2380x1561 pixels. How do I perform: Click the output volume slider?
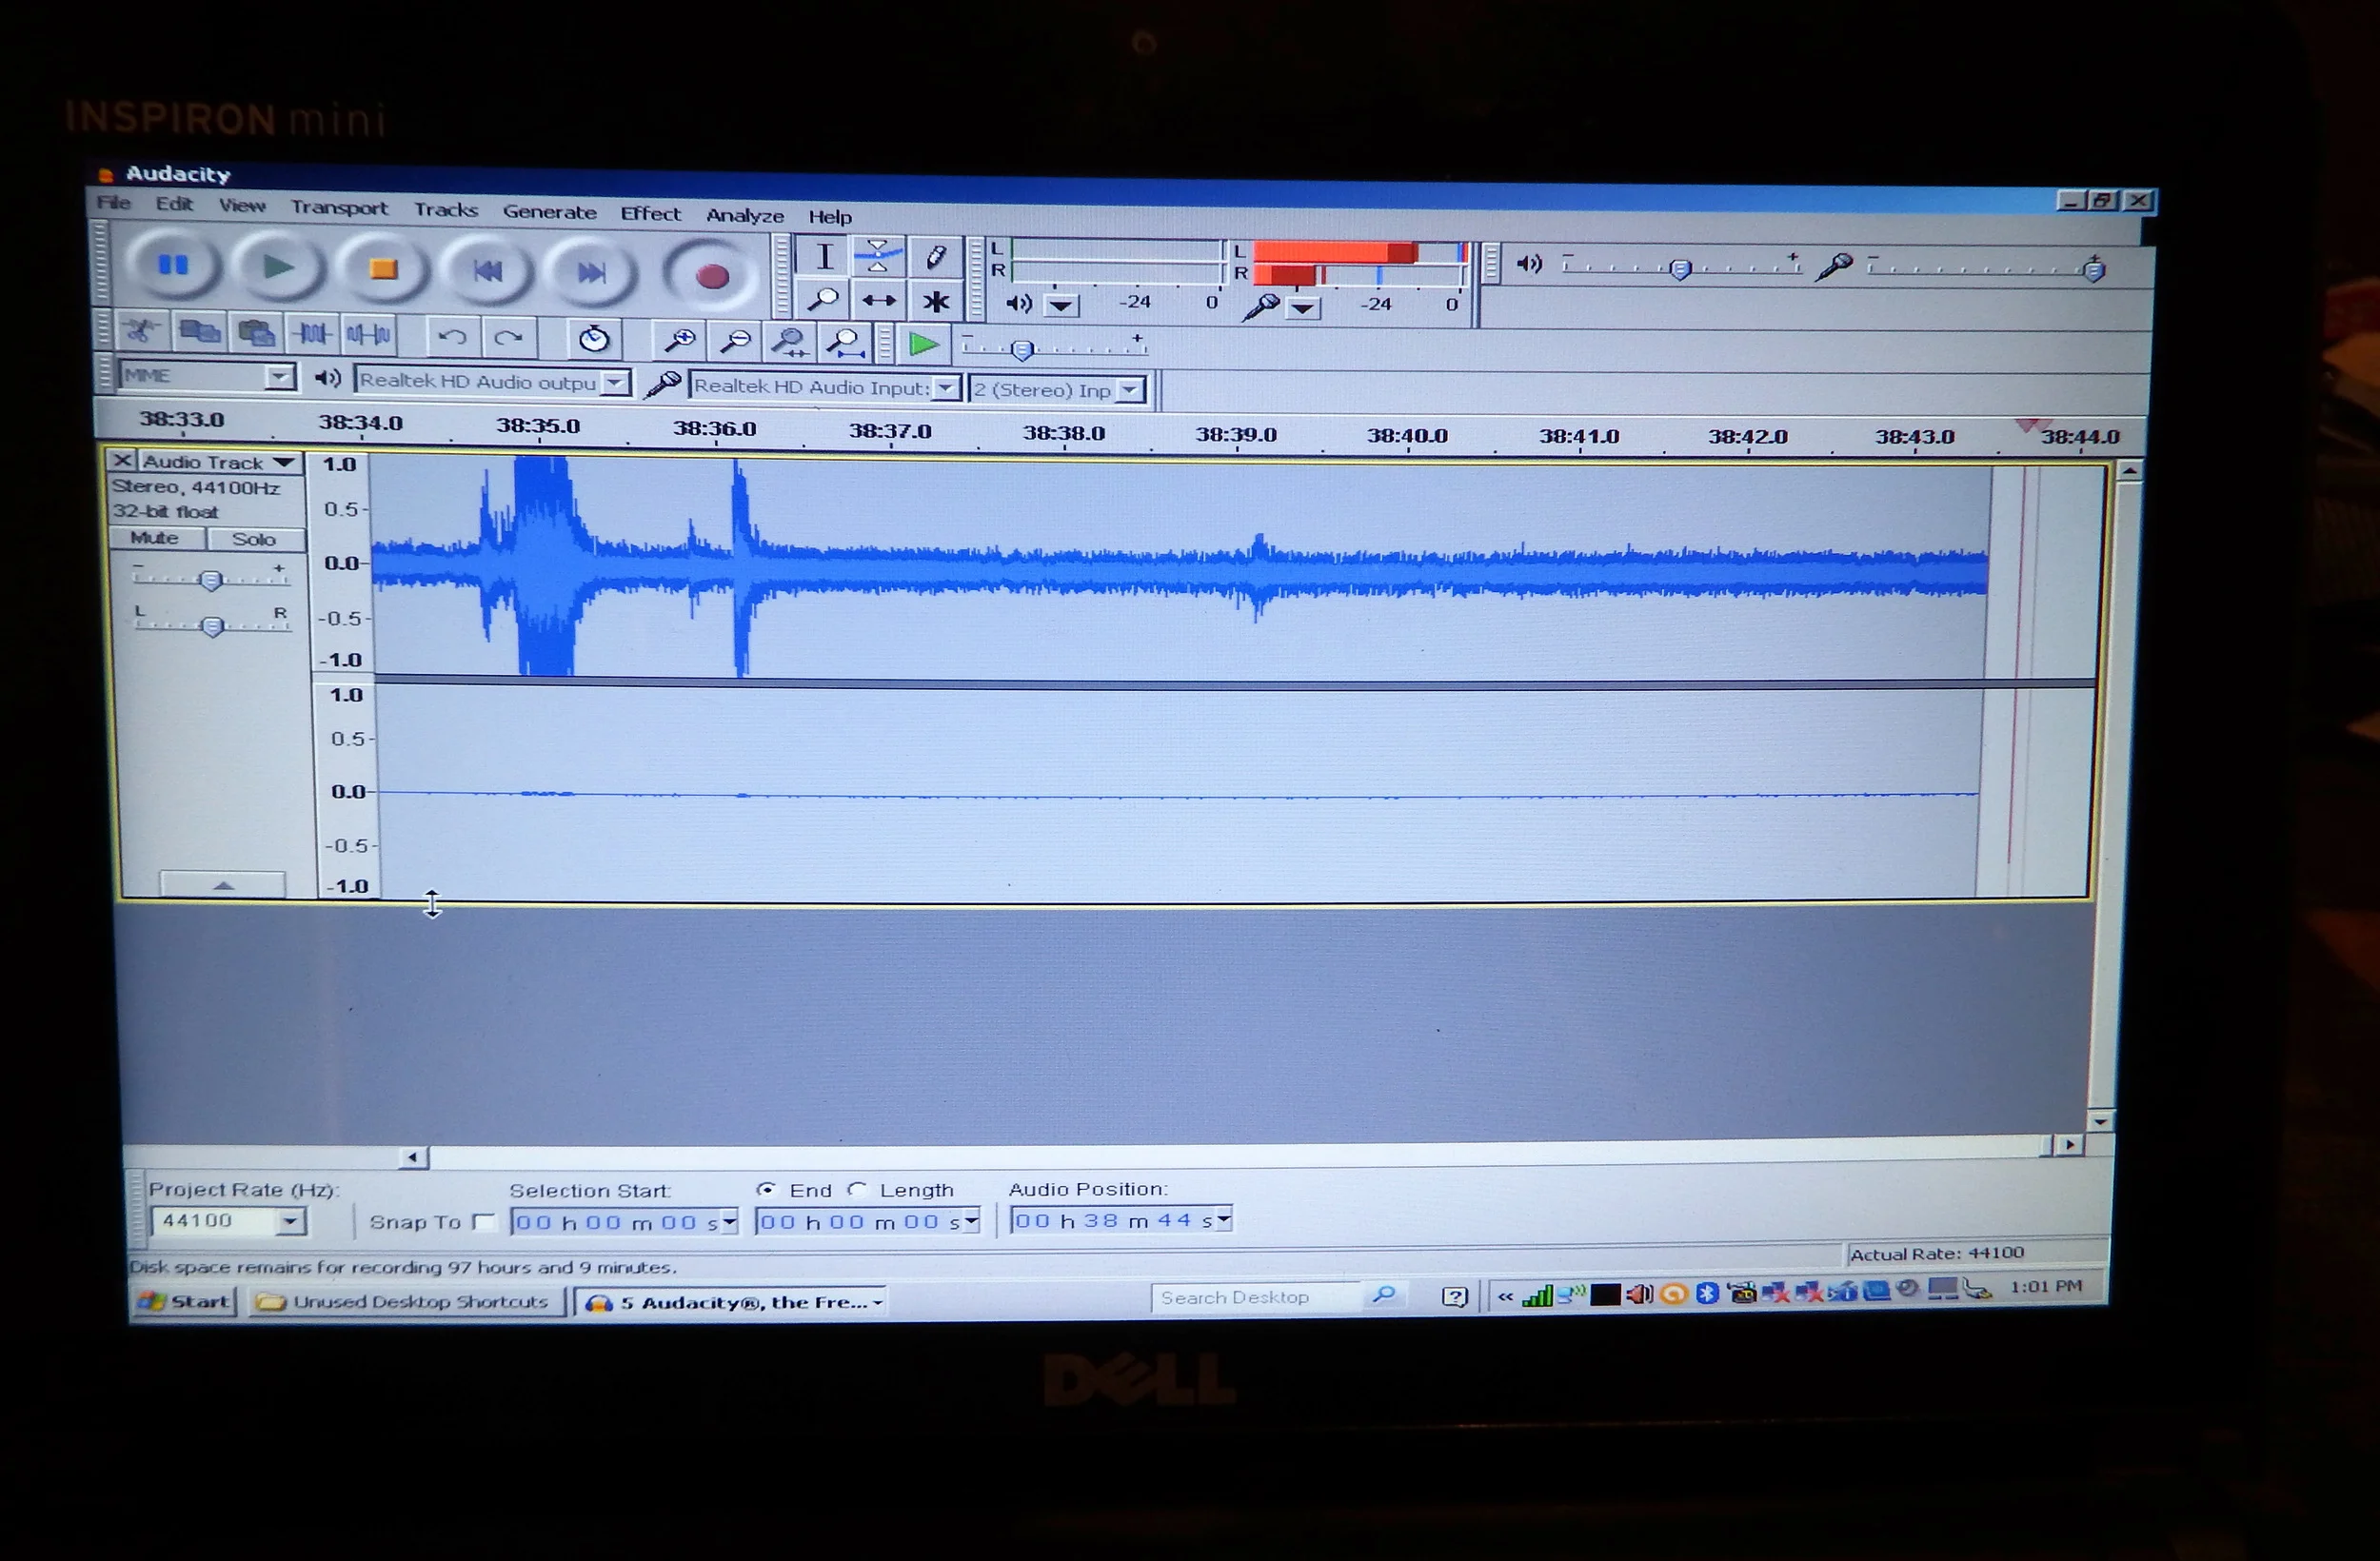1681,268
